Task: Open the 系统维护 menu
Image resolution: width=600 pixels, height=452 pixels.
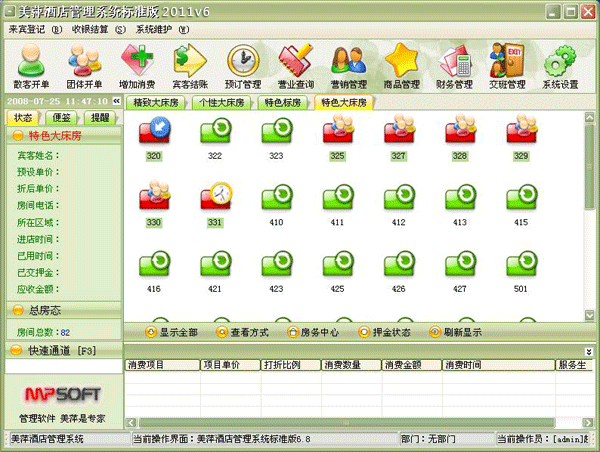Action: click(x=159, y=30)
